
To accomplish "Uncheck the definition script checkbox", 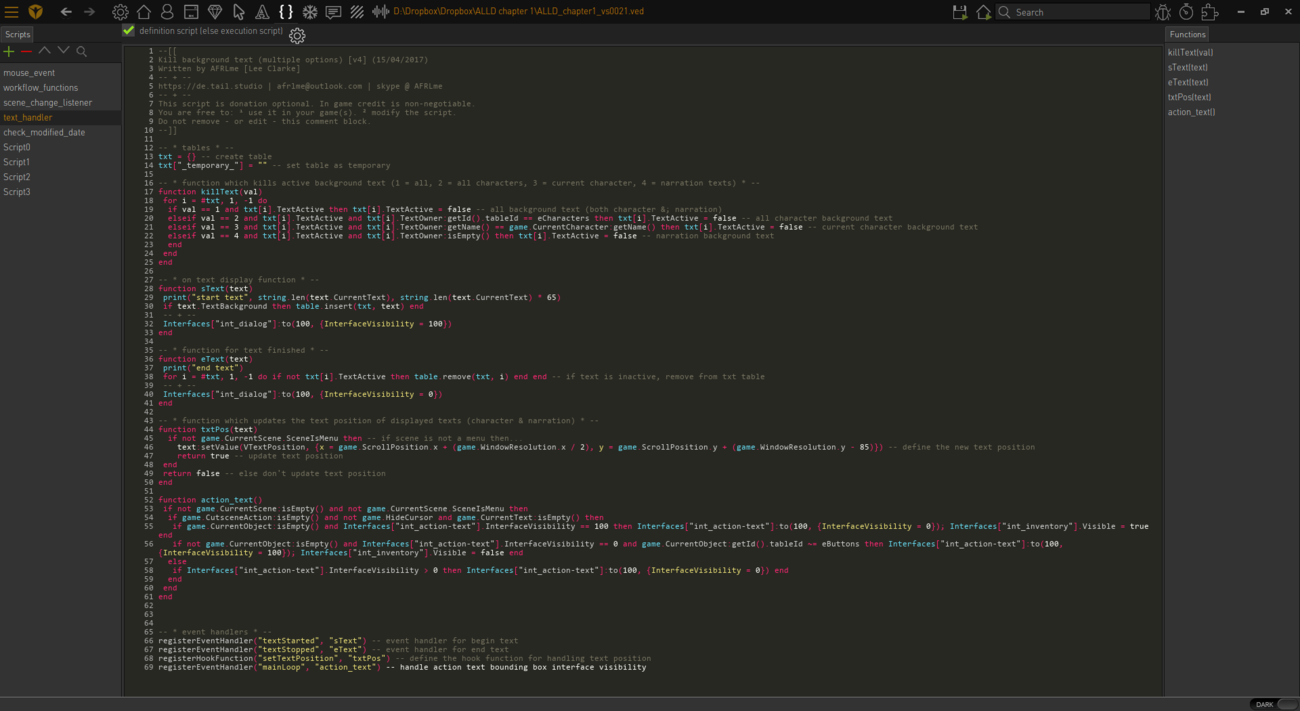I will pyautogui.click(x=128, y=31).
